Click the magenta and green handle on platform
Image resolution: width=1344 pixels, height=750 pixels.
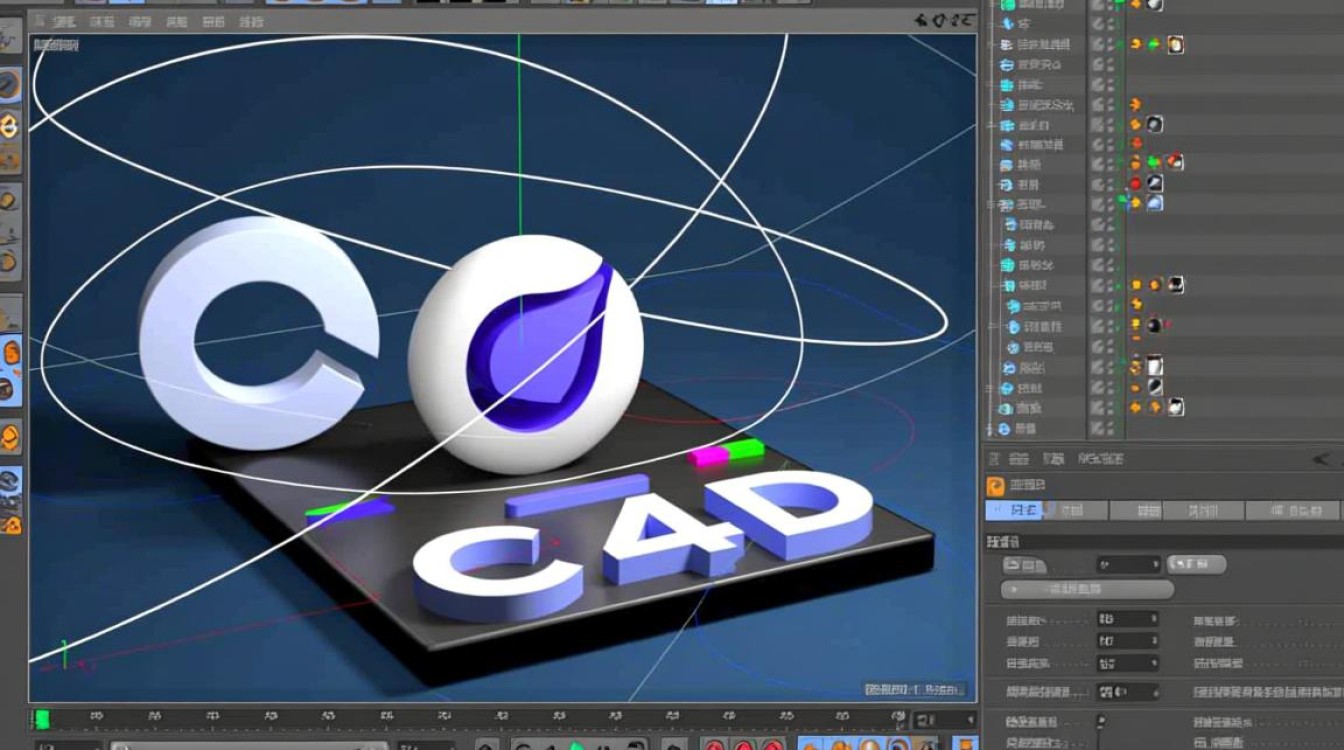pyautogui.click(x=727, y=453)
